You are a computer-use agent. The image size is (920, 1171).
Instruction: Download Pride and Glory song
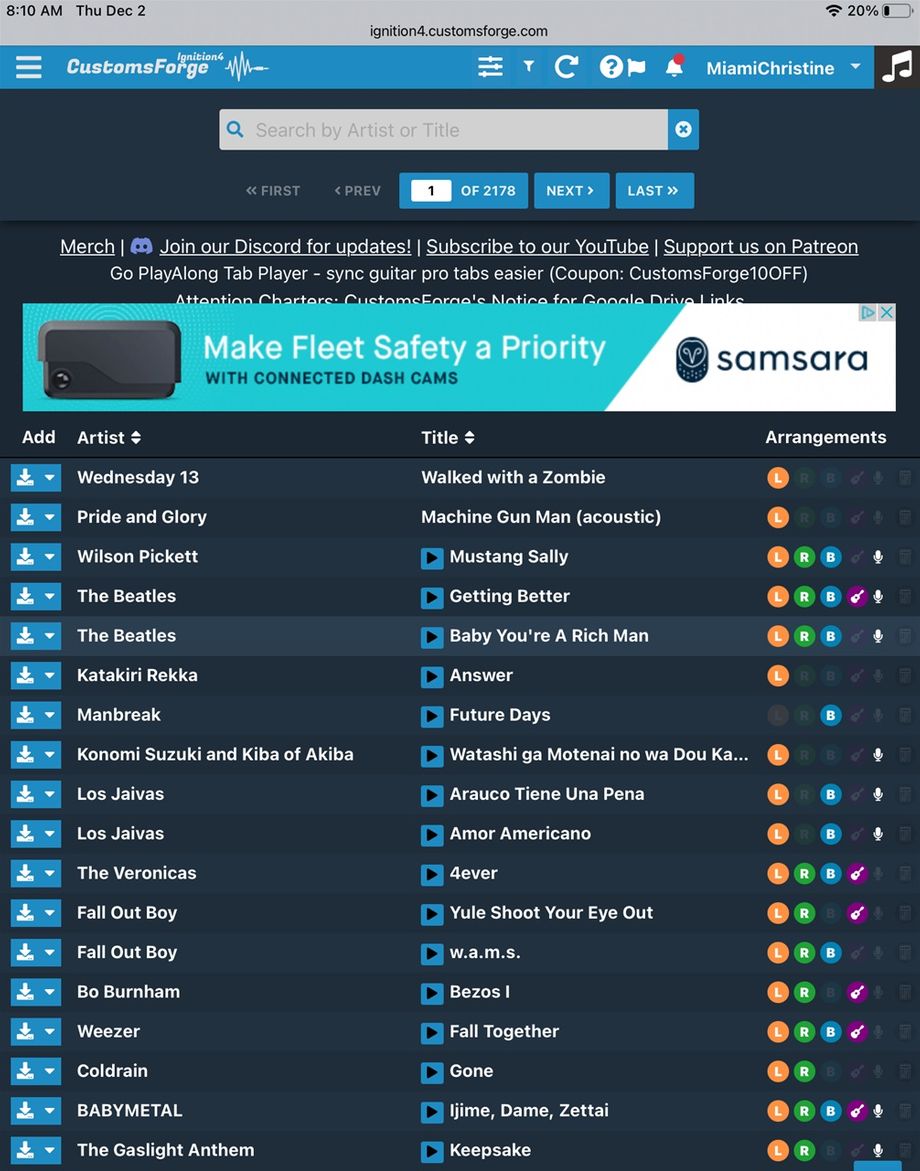coord(25,517)
